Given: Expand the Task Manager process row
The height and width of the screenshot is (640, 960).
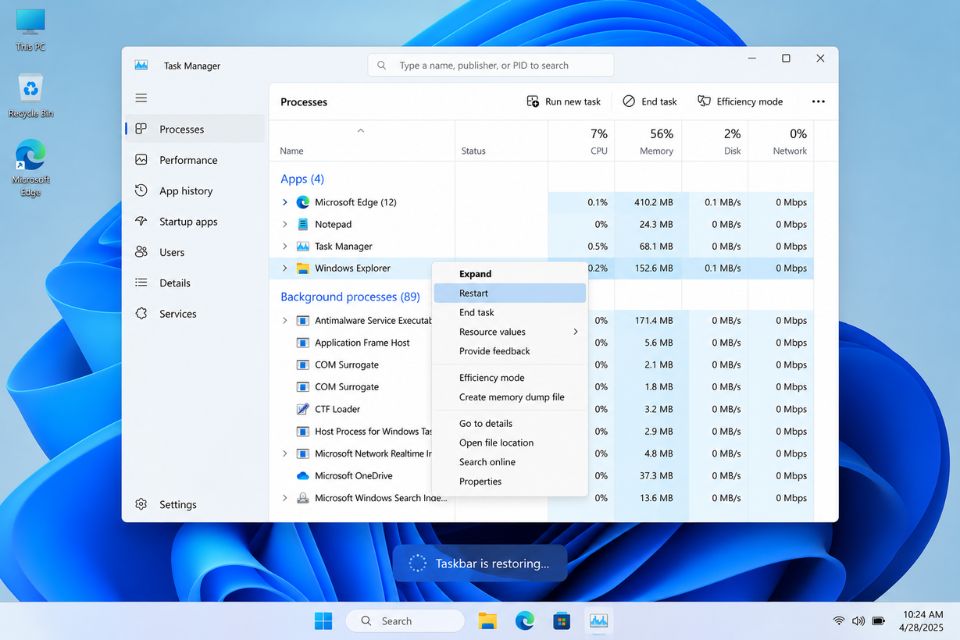Looking at the screenshot, I should coord(285,246).
